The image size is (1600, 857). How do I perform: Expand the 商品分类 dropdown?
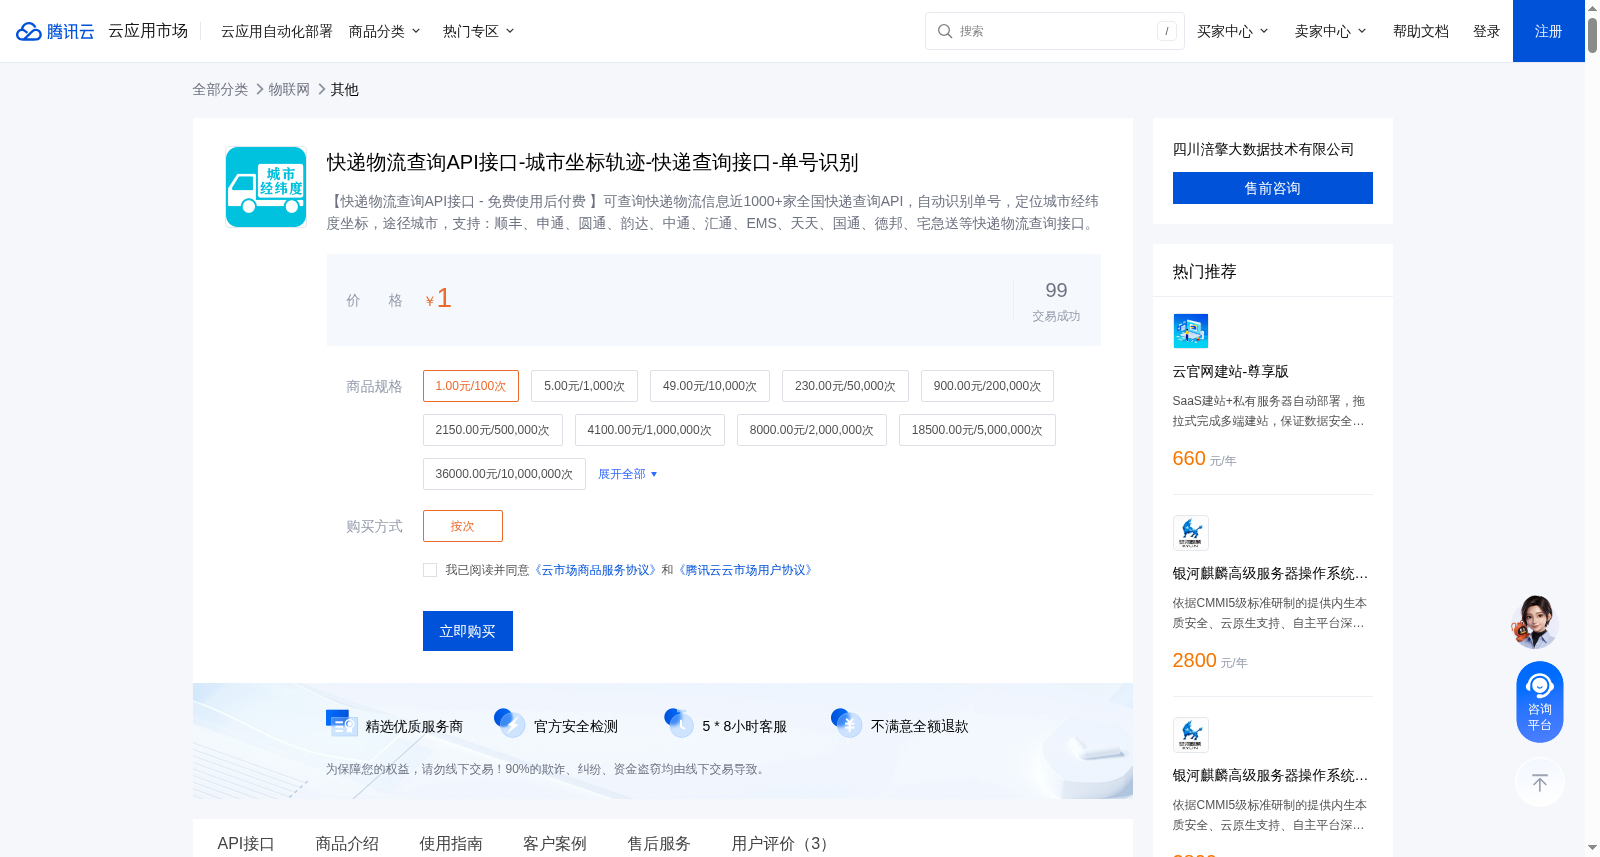(385, 31)
